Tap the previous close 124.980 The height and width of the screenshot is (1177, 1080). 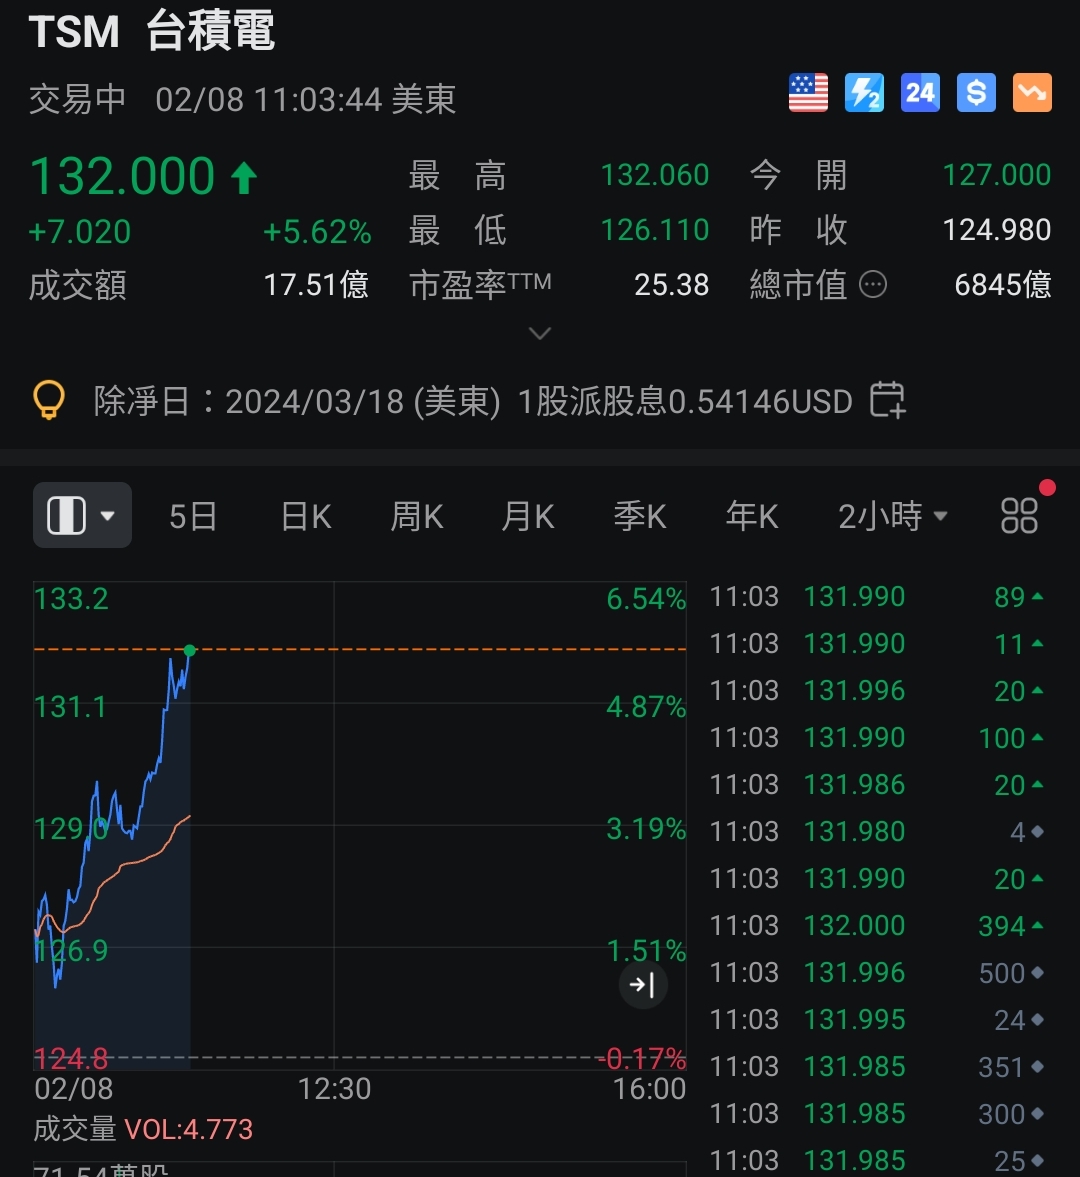point(996,230)
